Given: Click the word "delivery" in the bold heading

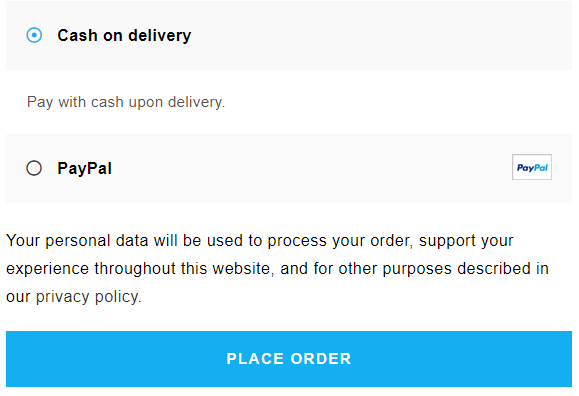Looking at the screenshot, I should coord(160,35).
